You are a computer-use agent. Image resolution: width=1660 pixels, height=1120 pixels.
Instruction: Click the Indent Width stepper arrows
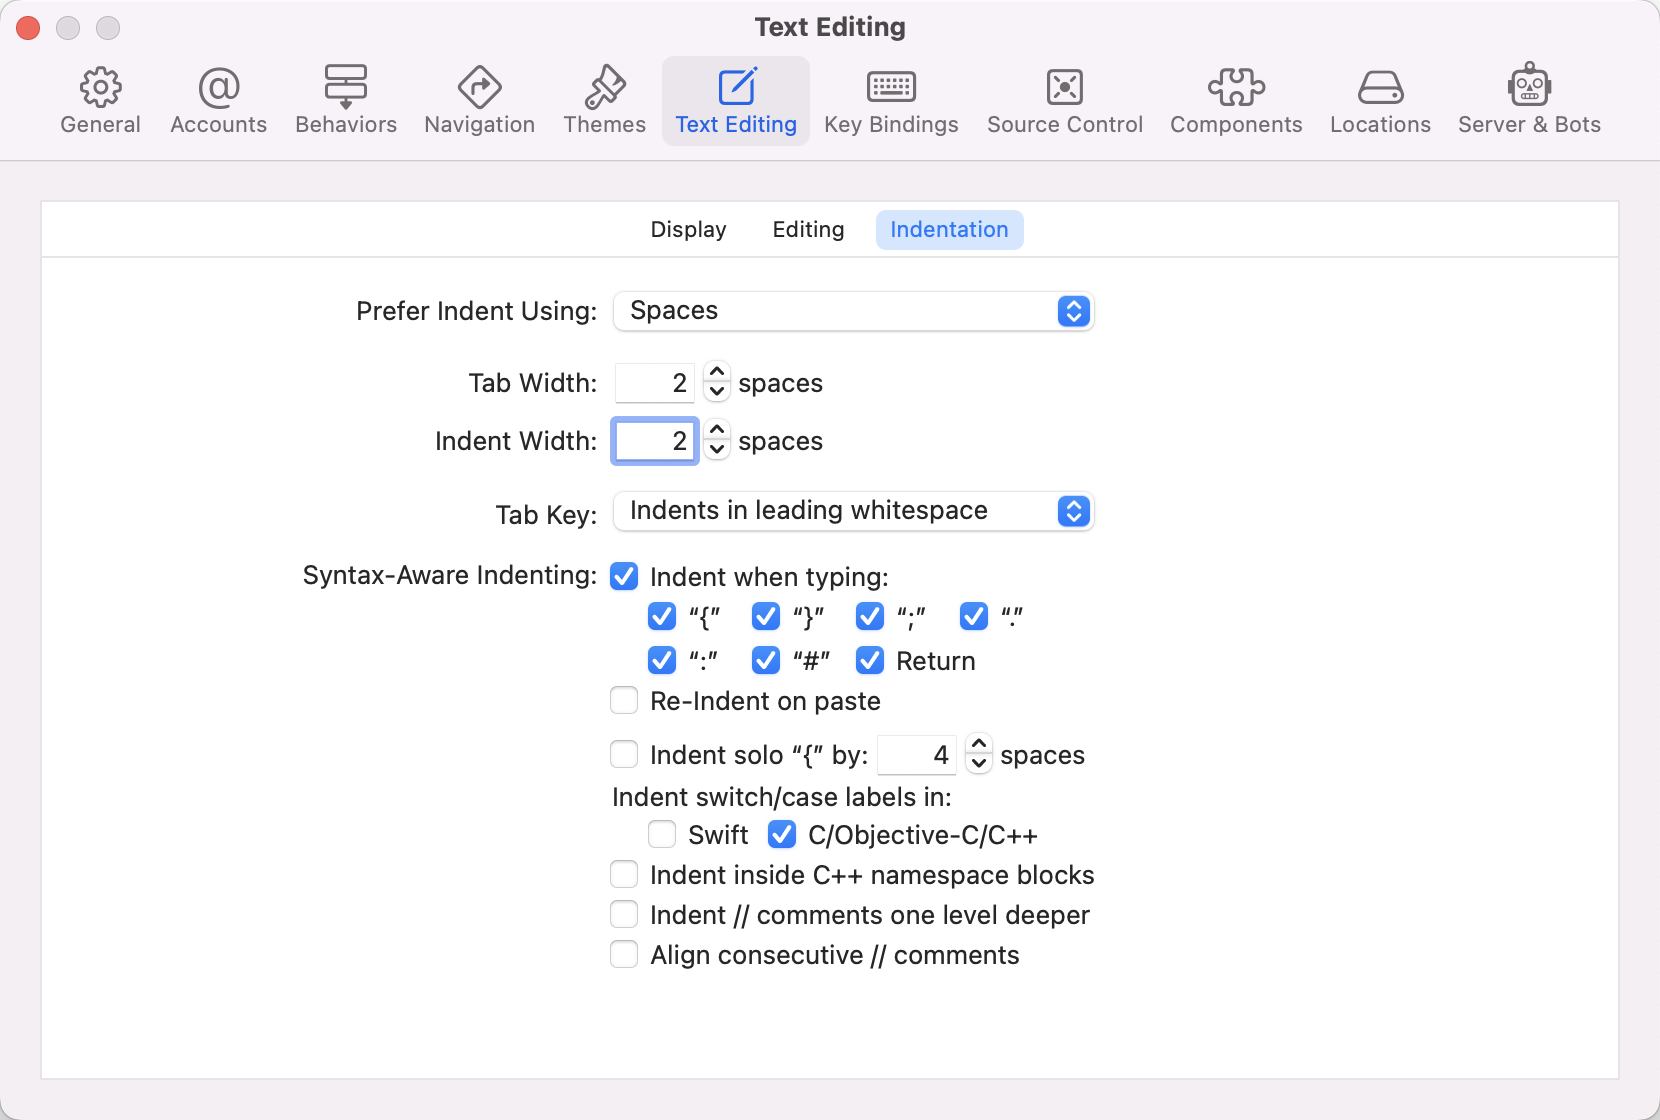[717, 441]
